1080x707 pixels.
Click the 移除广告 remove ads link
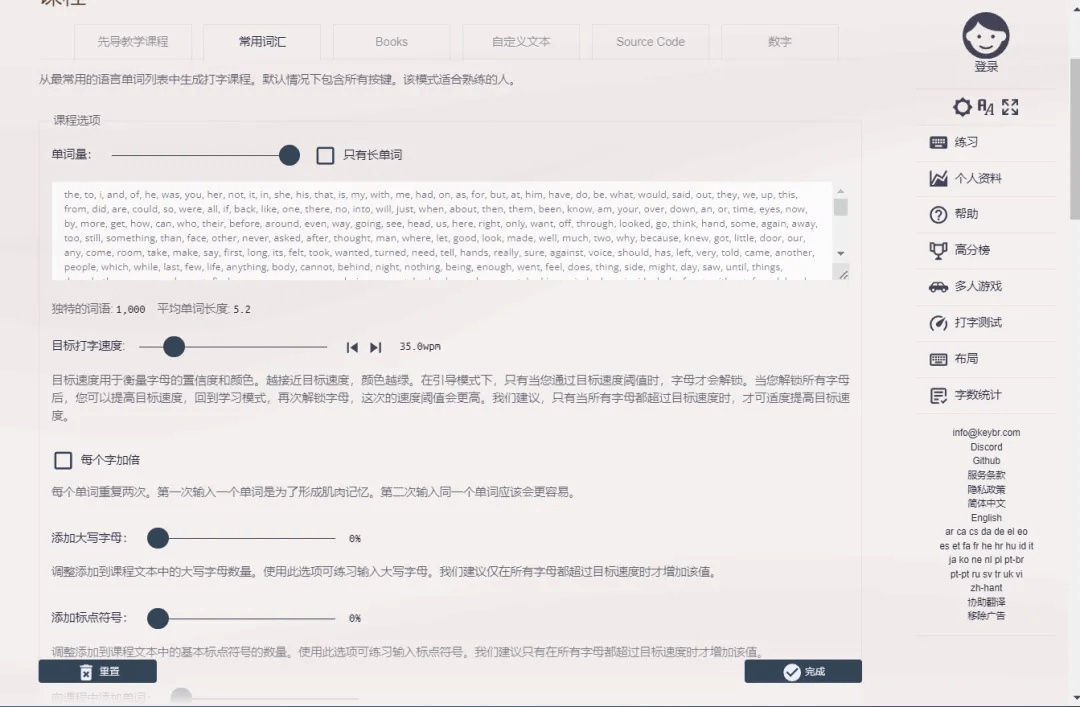[986, 616]
